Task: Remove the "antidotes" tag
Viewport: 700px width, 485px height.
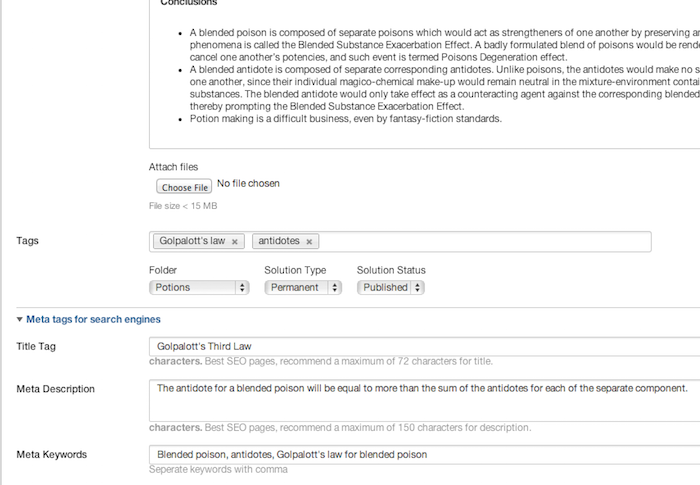Action: [310, 242]
